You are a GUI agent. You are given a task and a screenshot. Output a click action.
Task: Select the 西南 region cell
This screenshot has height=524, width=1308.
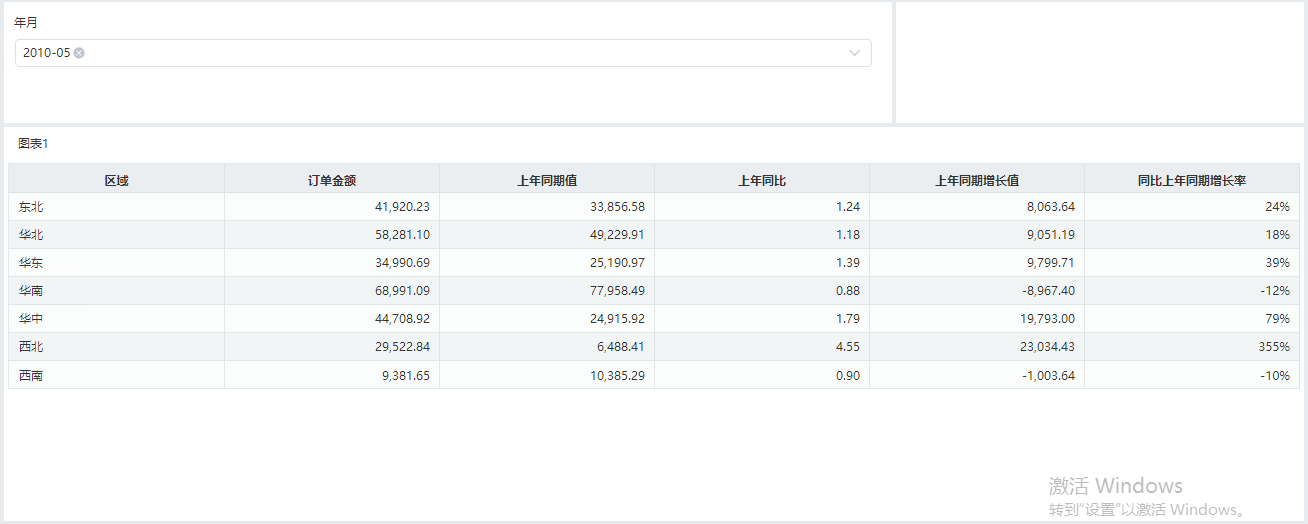(x=117, y=375)
